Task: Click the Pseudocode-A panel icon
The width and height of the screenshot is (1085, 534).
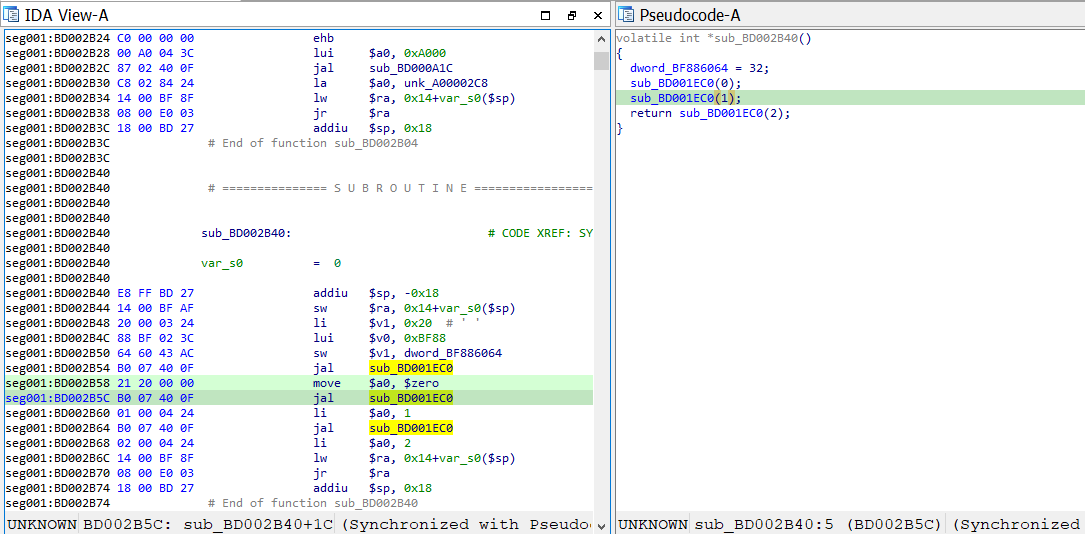Action: click(x=626, y=15)
